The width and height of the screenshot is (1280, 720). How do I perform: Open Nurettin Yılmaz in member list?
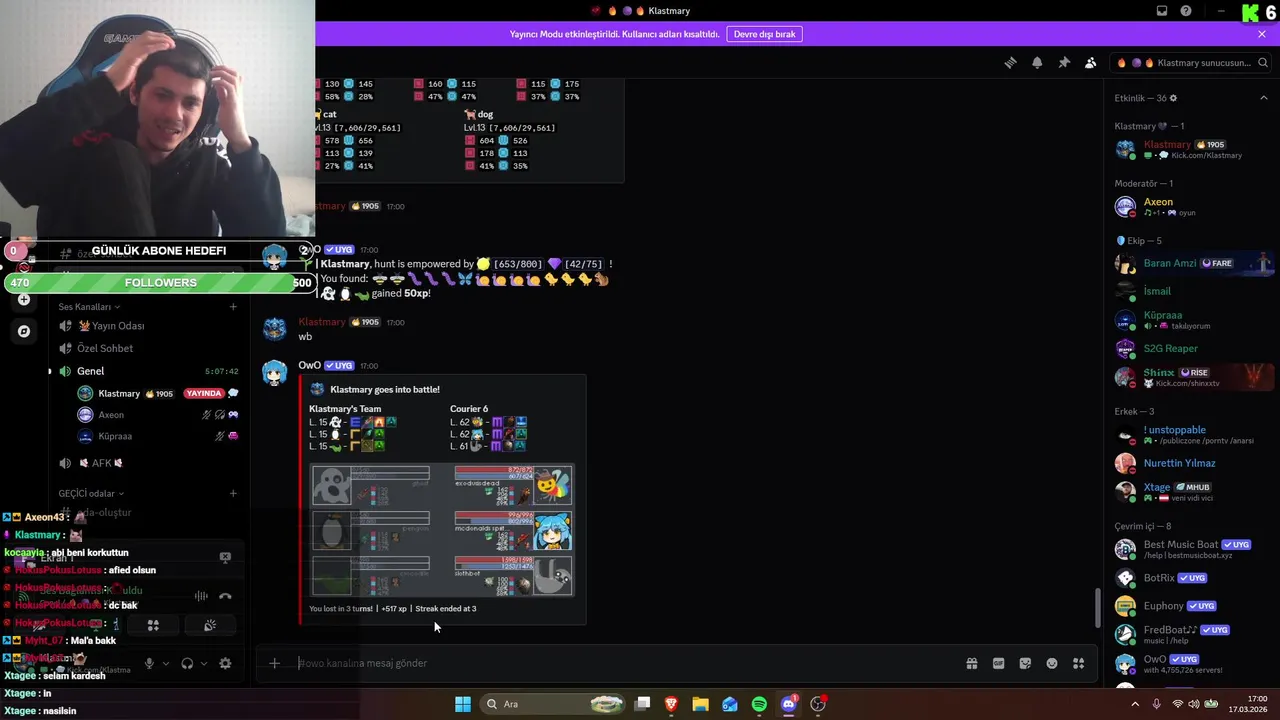point(1192,463)
